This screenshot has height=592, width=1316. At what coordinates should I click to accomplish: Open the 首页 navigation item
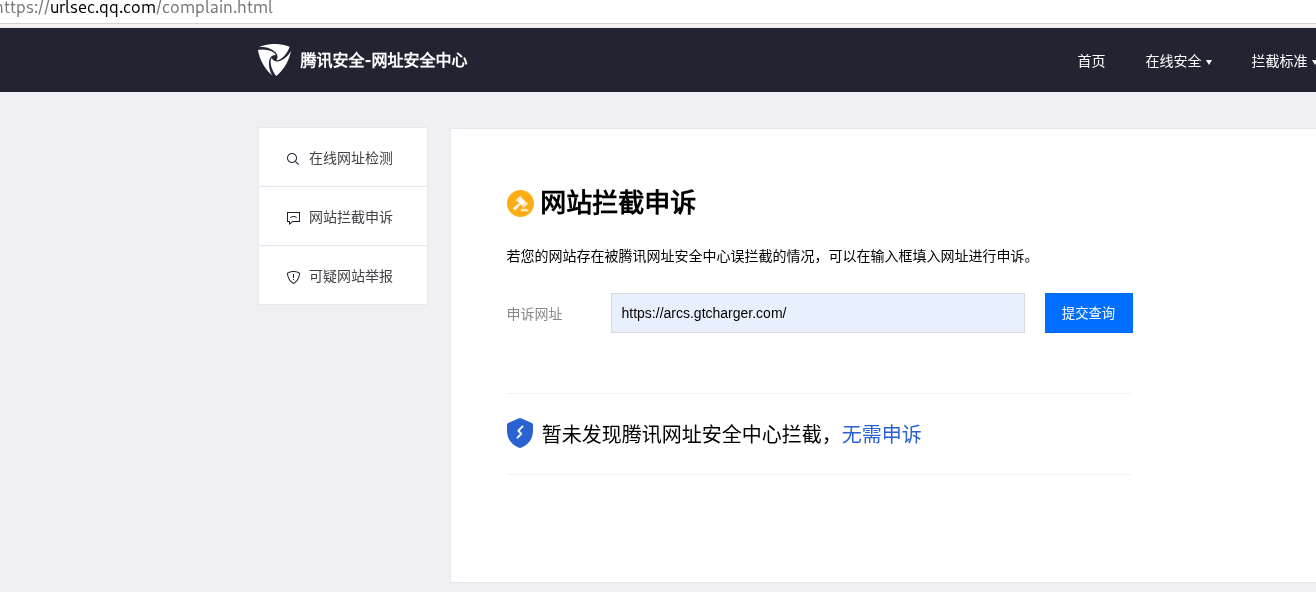pyautogui.click(x=1091, y=61)
